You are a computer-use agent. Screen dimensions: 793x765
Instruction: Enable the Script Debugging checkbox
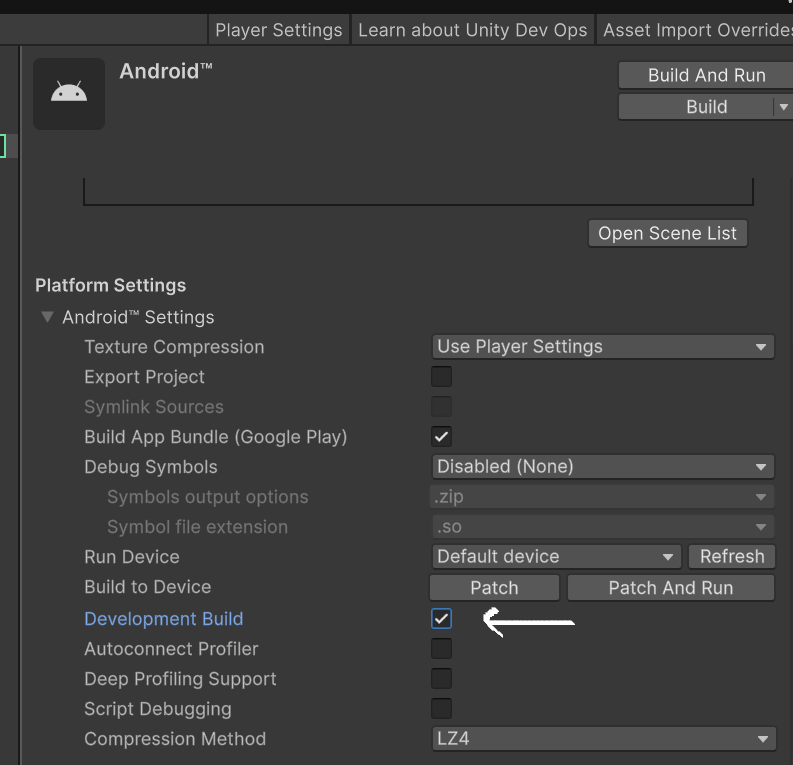[x=441, y=708]
